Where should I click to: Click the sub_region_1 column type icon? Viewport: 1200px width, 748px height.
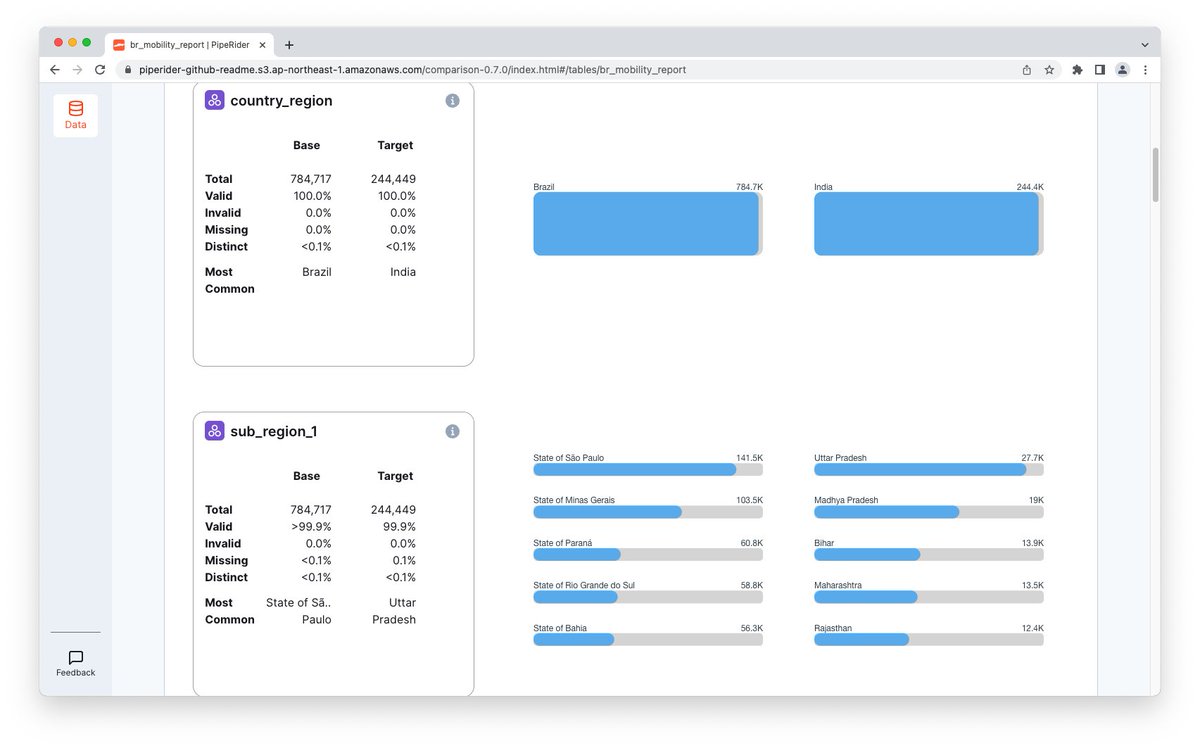(215, 431)
